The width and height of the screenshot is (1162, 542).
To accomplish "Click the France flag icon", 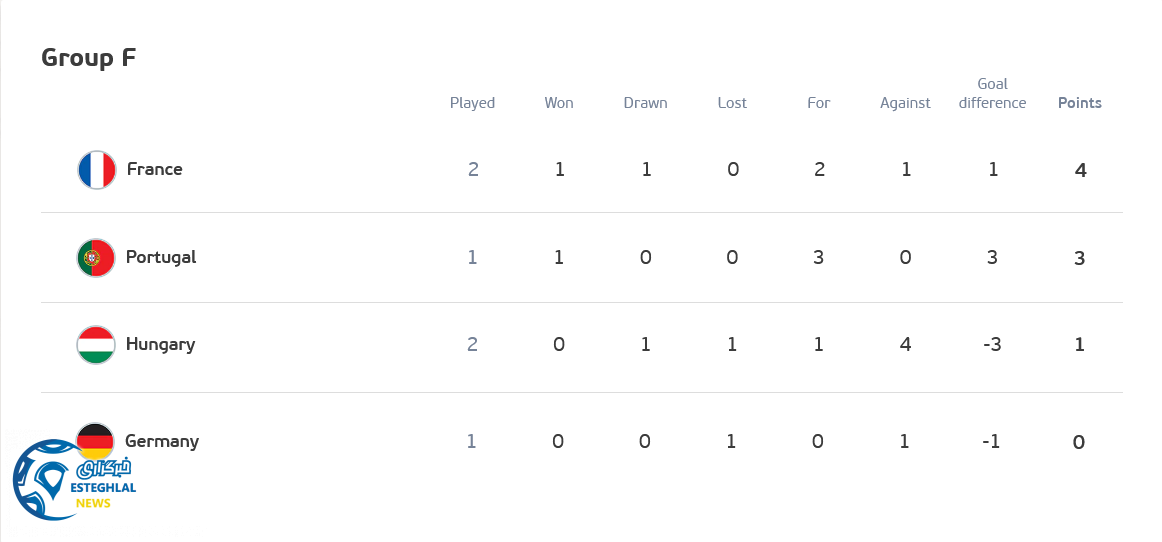I will point(97,170).
